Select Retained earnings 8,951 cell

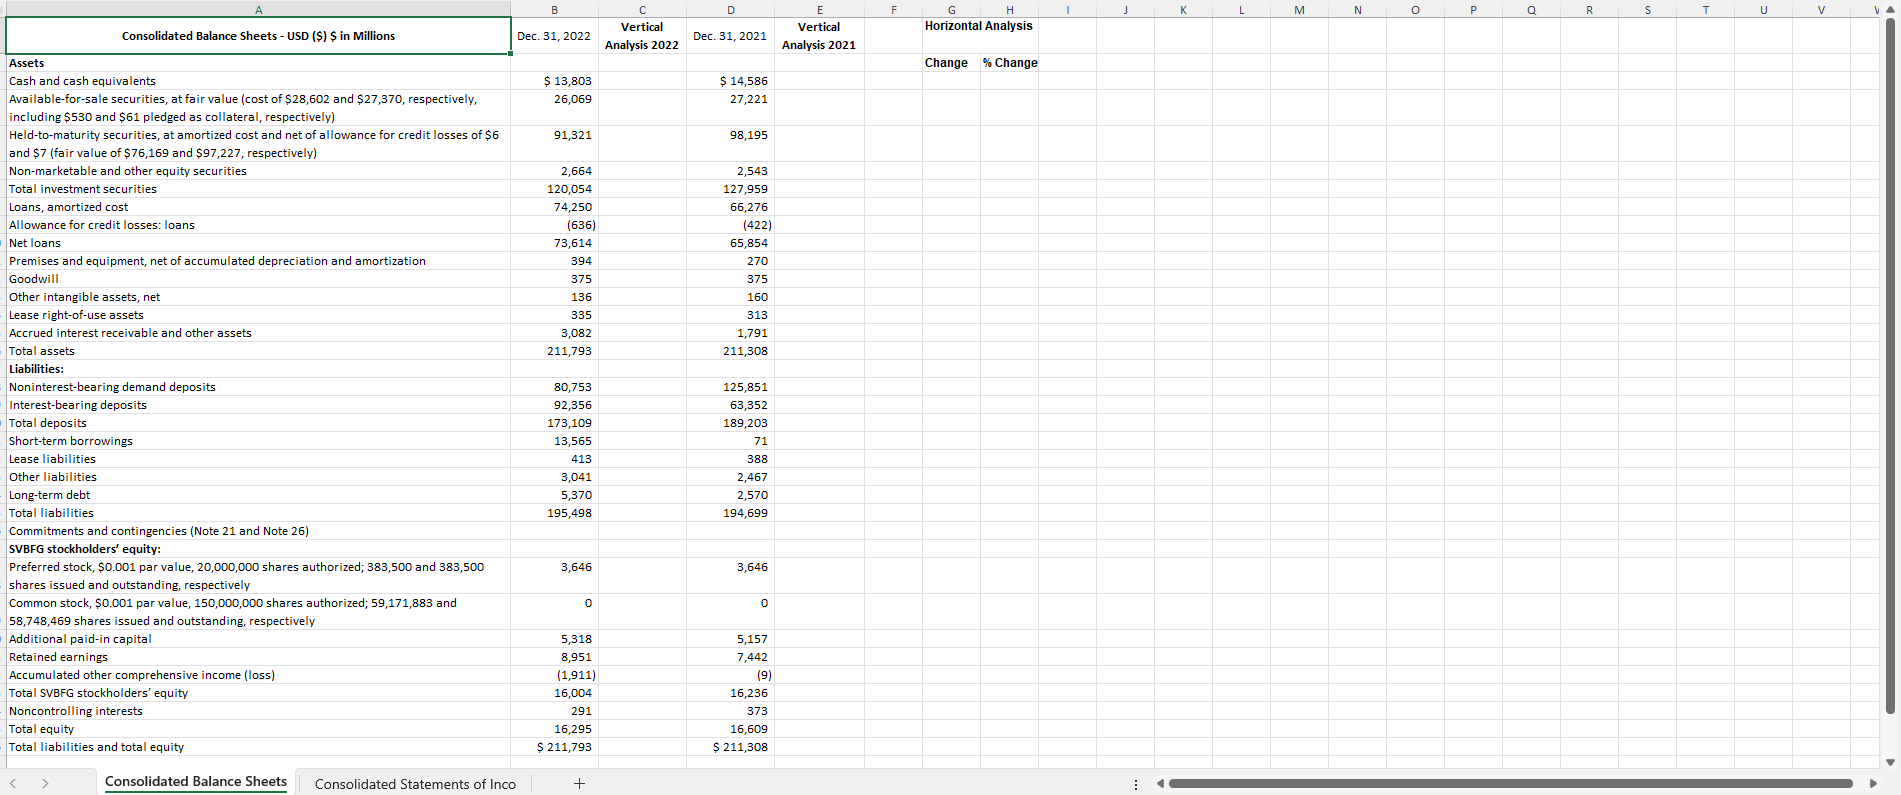tap(554, 657)
